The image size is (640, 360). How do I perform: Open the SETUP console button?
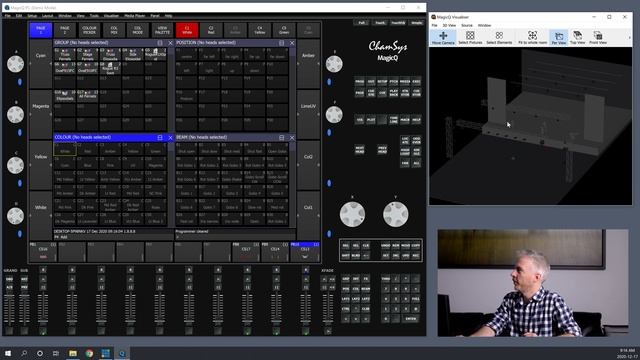point(382,82)
